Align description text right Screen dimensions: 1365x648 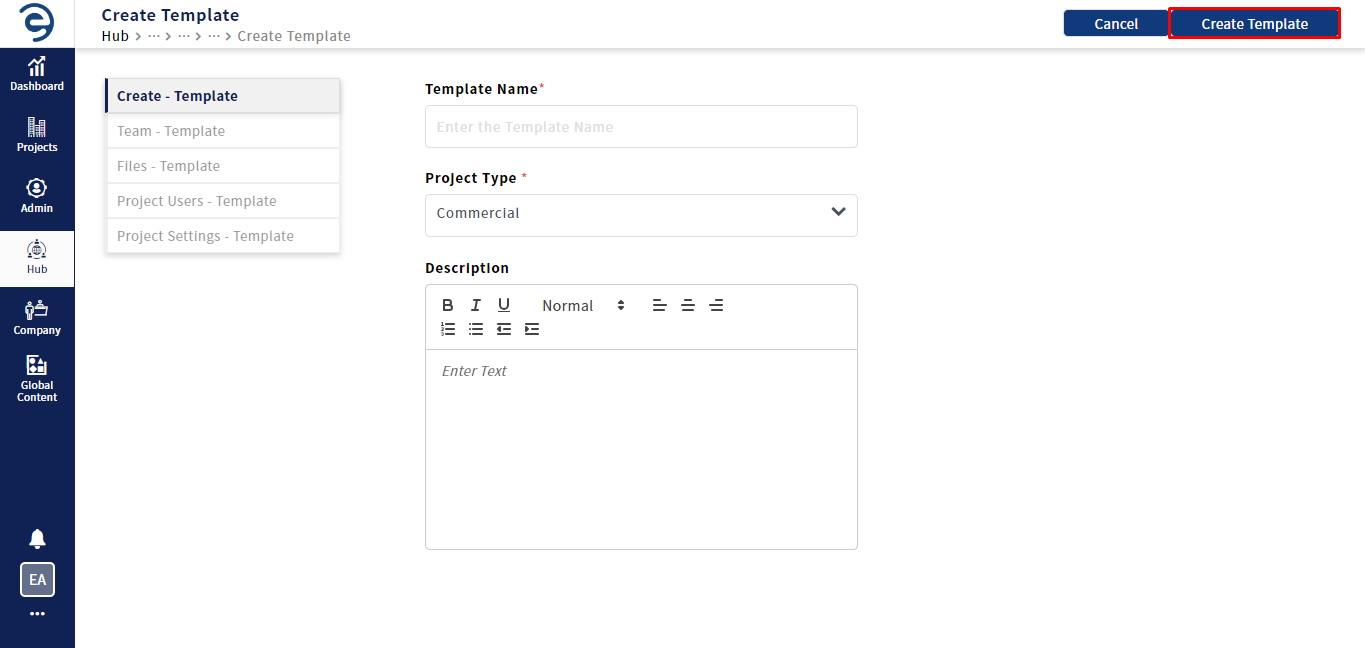pos(716,305)
